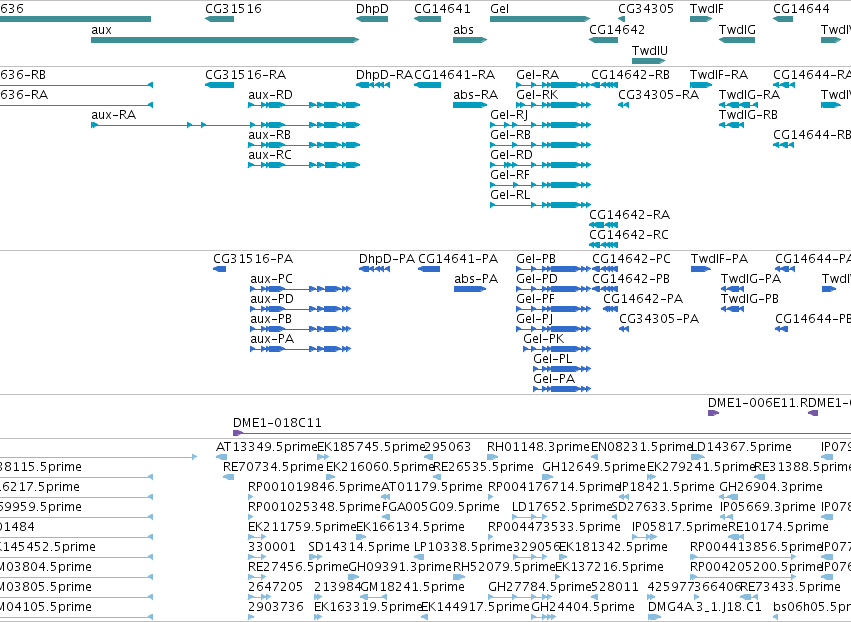Select the CG34305-RA transcript
The image size is (851, 622).
[624, 105]
